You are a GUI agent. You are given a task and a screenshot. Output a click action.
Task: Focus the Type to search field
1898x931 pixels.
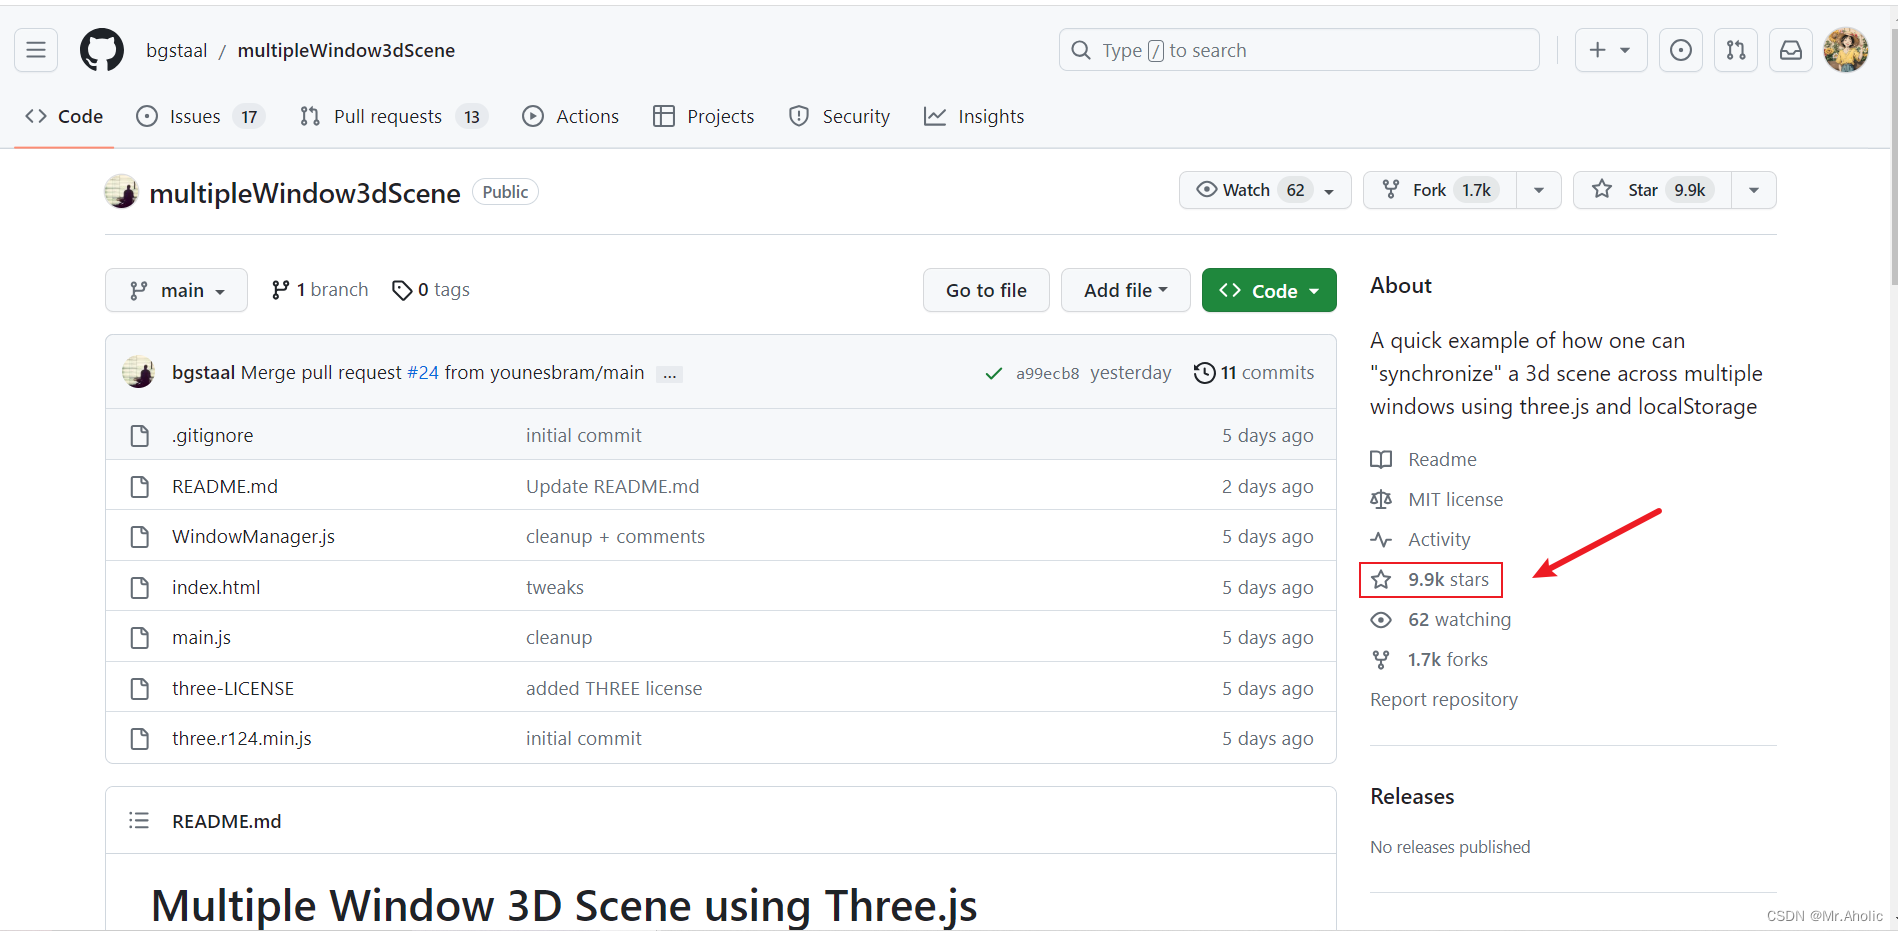click(1299, 50)
